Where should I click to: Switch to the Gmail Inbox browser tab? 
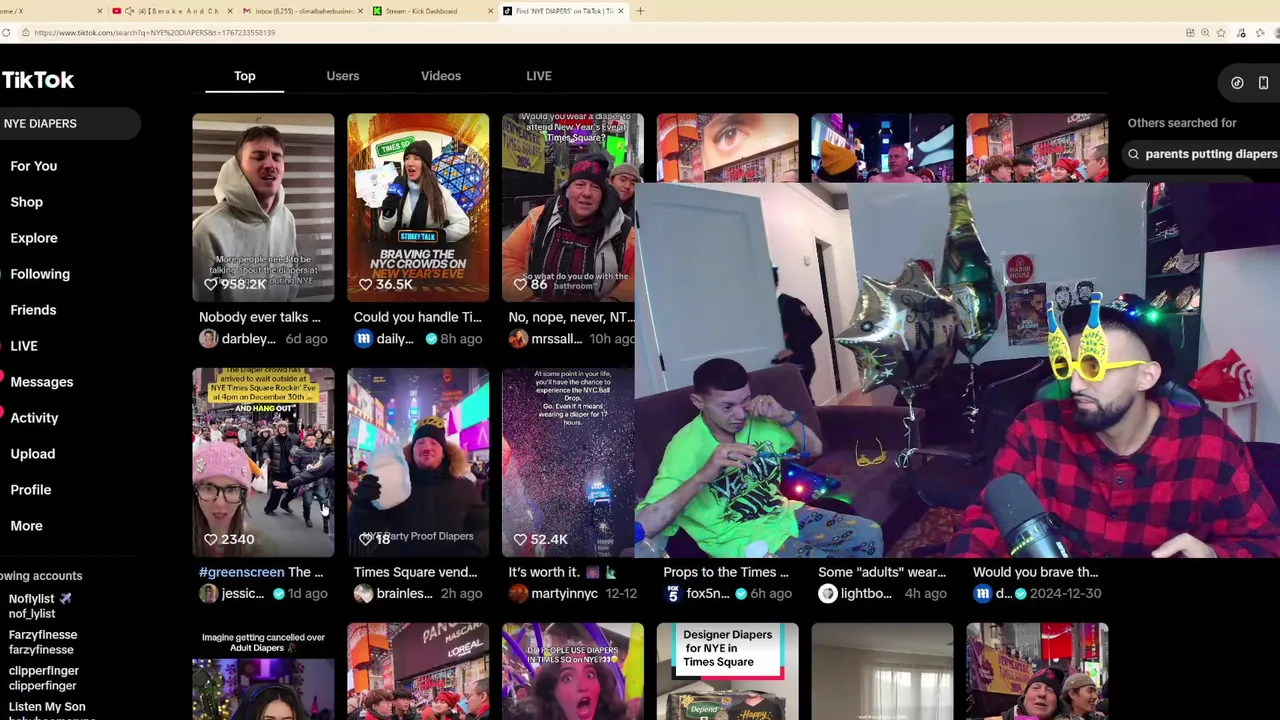click(300, 11)
